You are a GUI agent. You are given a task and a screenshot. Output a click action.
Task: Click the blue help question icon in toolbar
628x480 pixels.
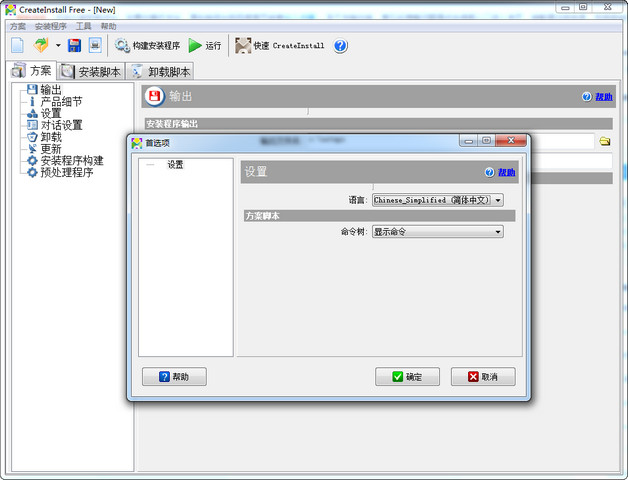340,46
